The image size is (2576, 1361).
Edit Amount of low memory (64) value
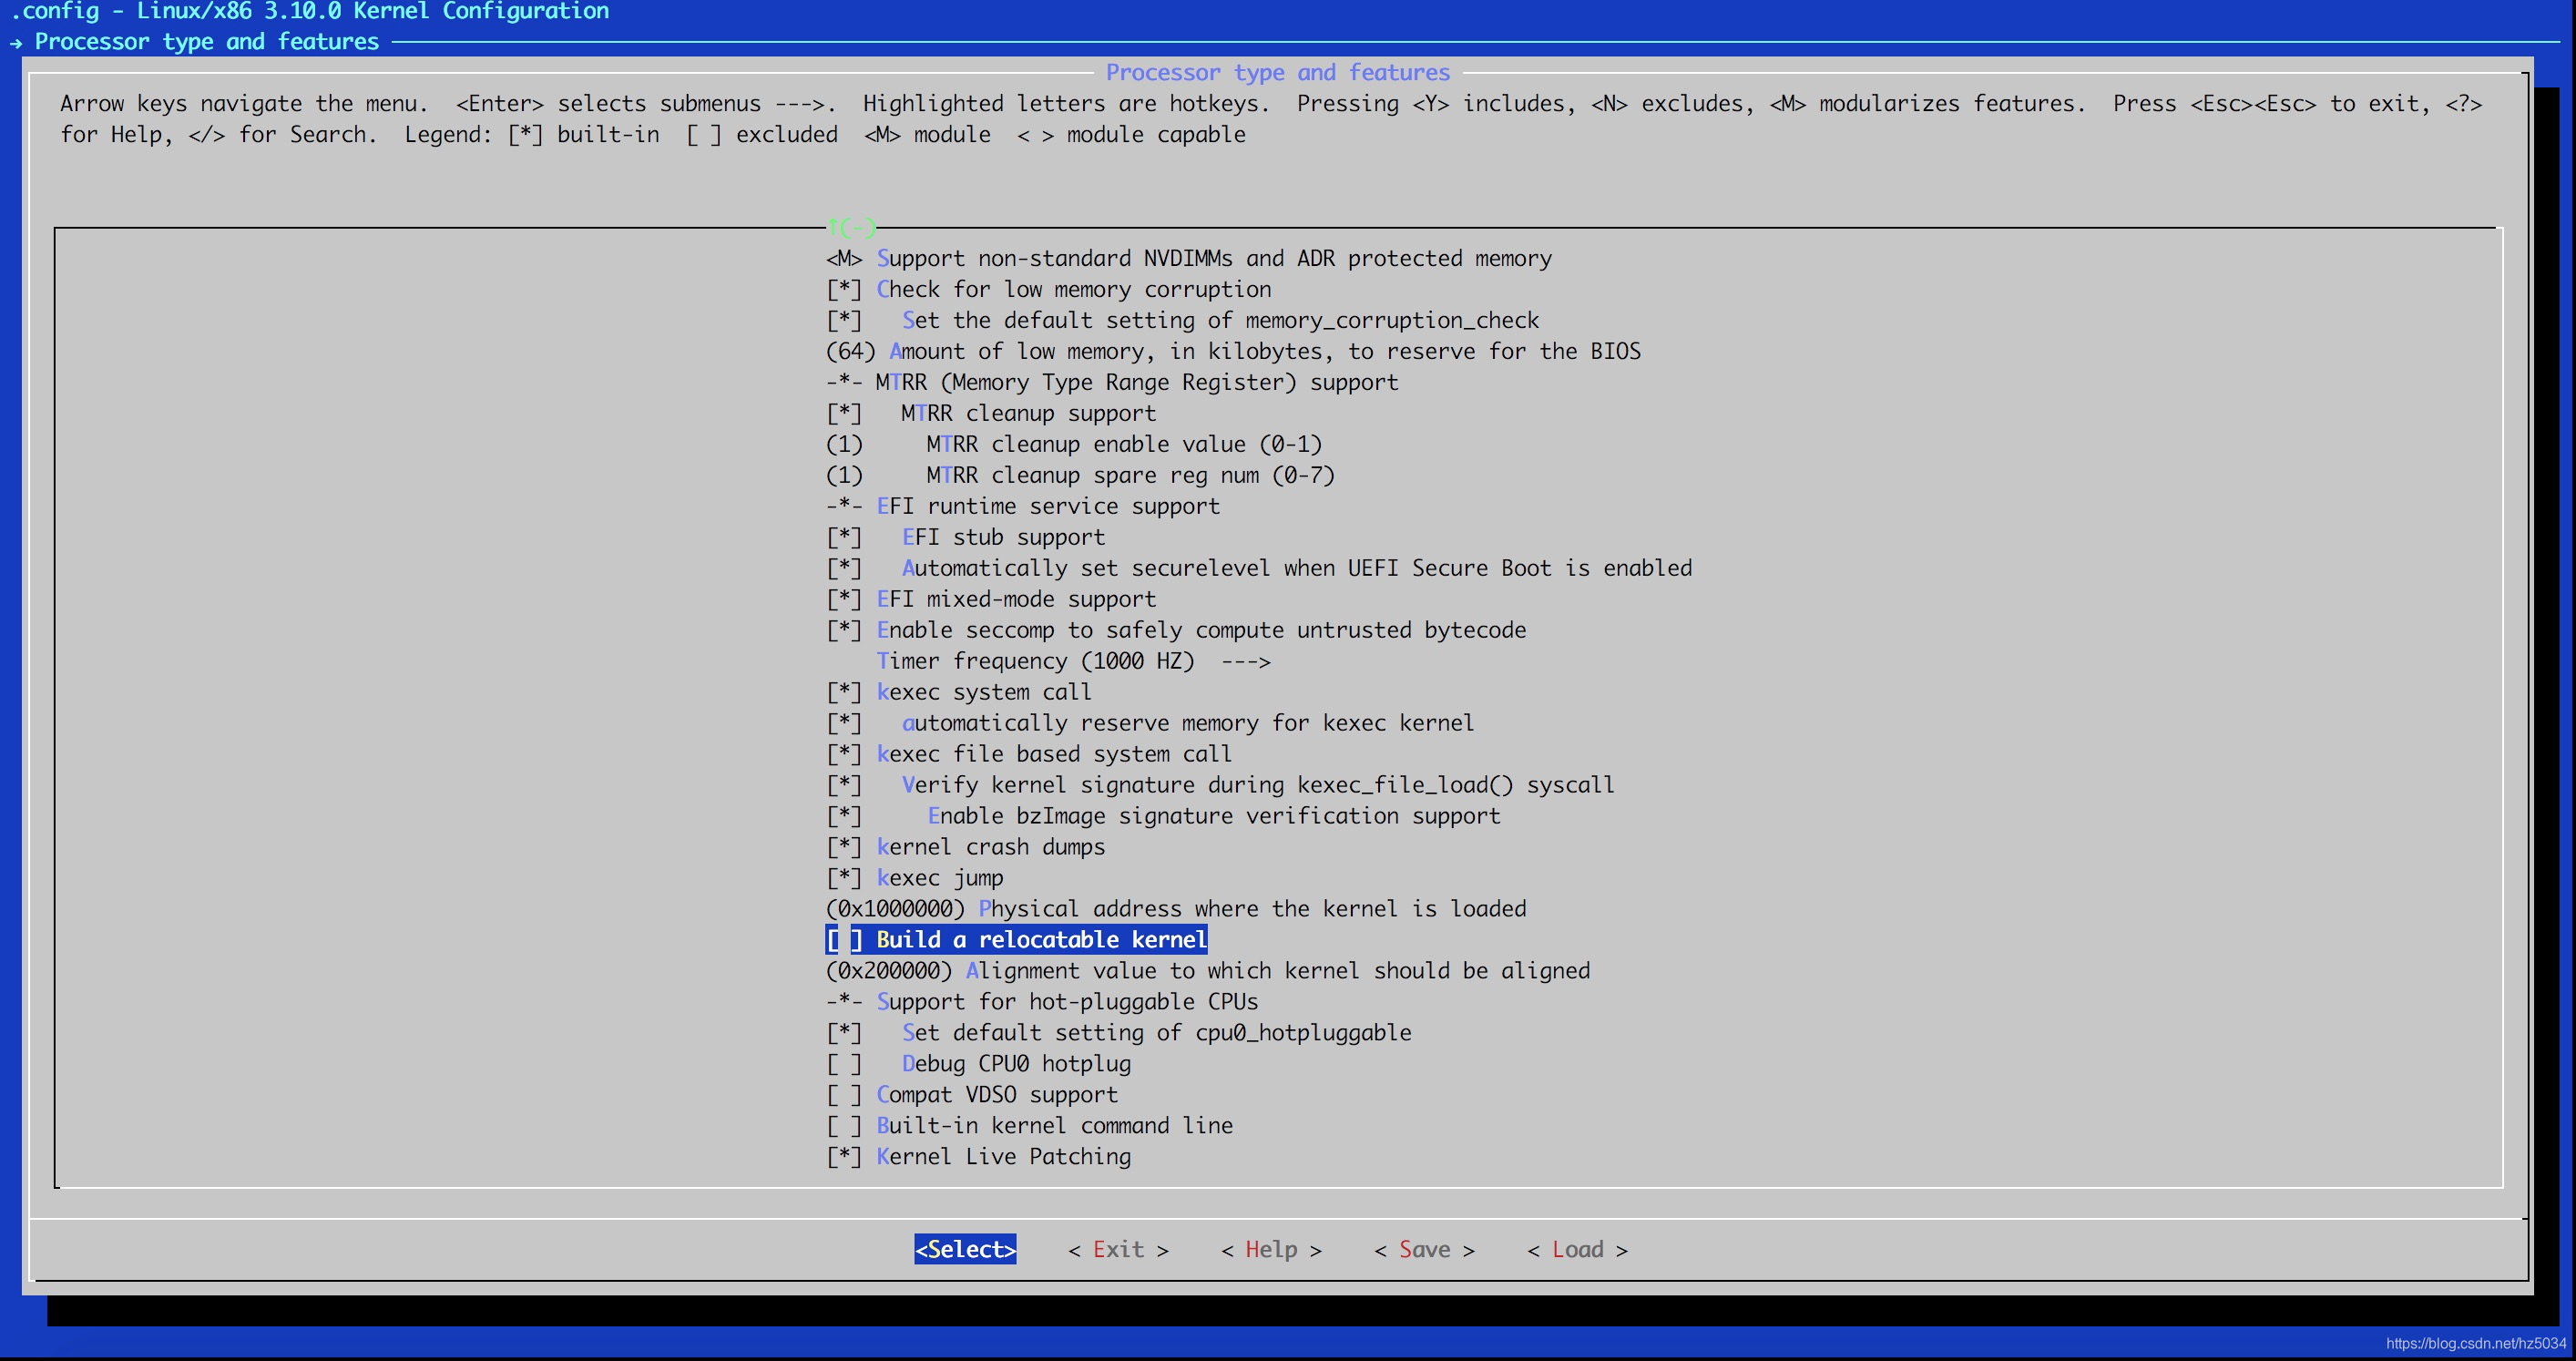click(x=1232, y=352)
